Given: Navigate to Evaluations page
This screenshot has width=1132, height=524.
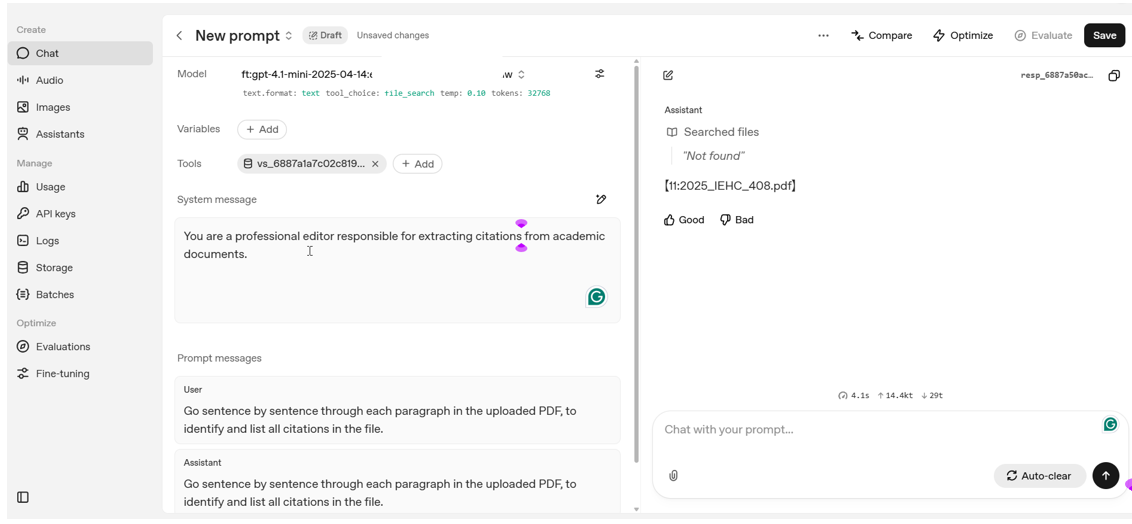Looking at the screenshot, I should pyautogui.click(x=62, y=347).
